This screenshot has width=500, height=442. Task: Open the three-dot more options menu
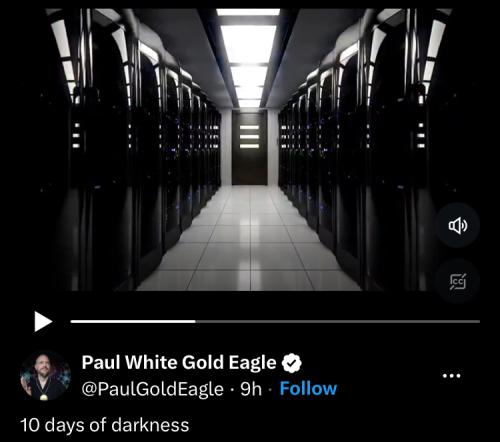coord(452,376)
